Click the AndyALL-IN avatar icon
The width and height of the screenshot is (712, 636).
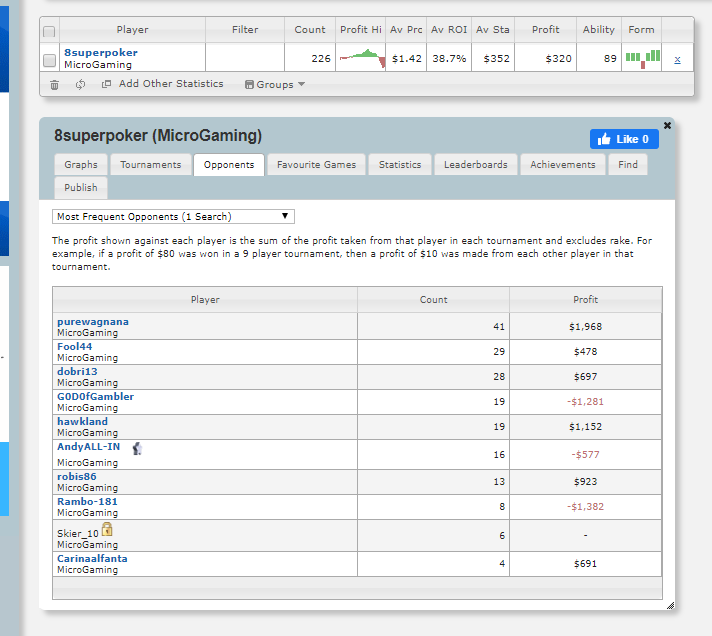[x=137, y=449]
